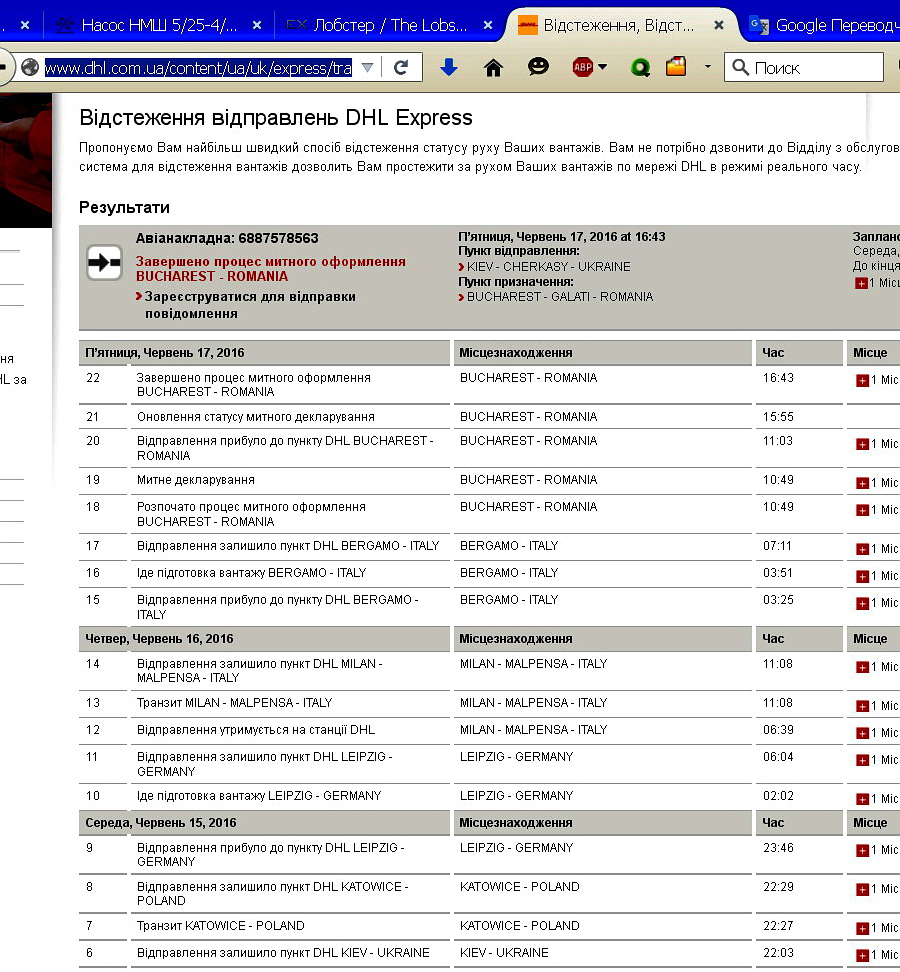Open dropdown arrow beside the orange box icon
Image resolution: width=900 pixels, height=972 pixels.
coord(708,66)
